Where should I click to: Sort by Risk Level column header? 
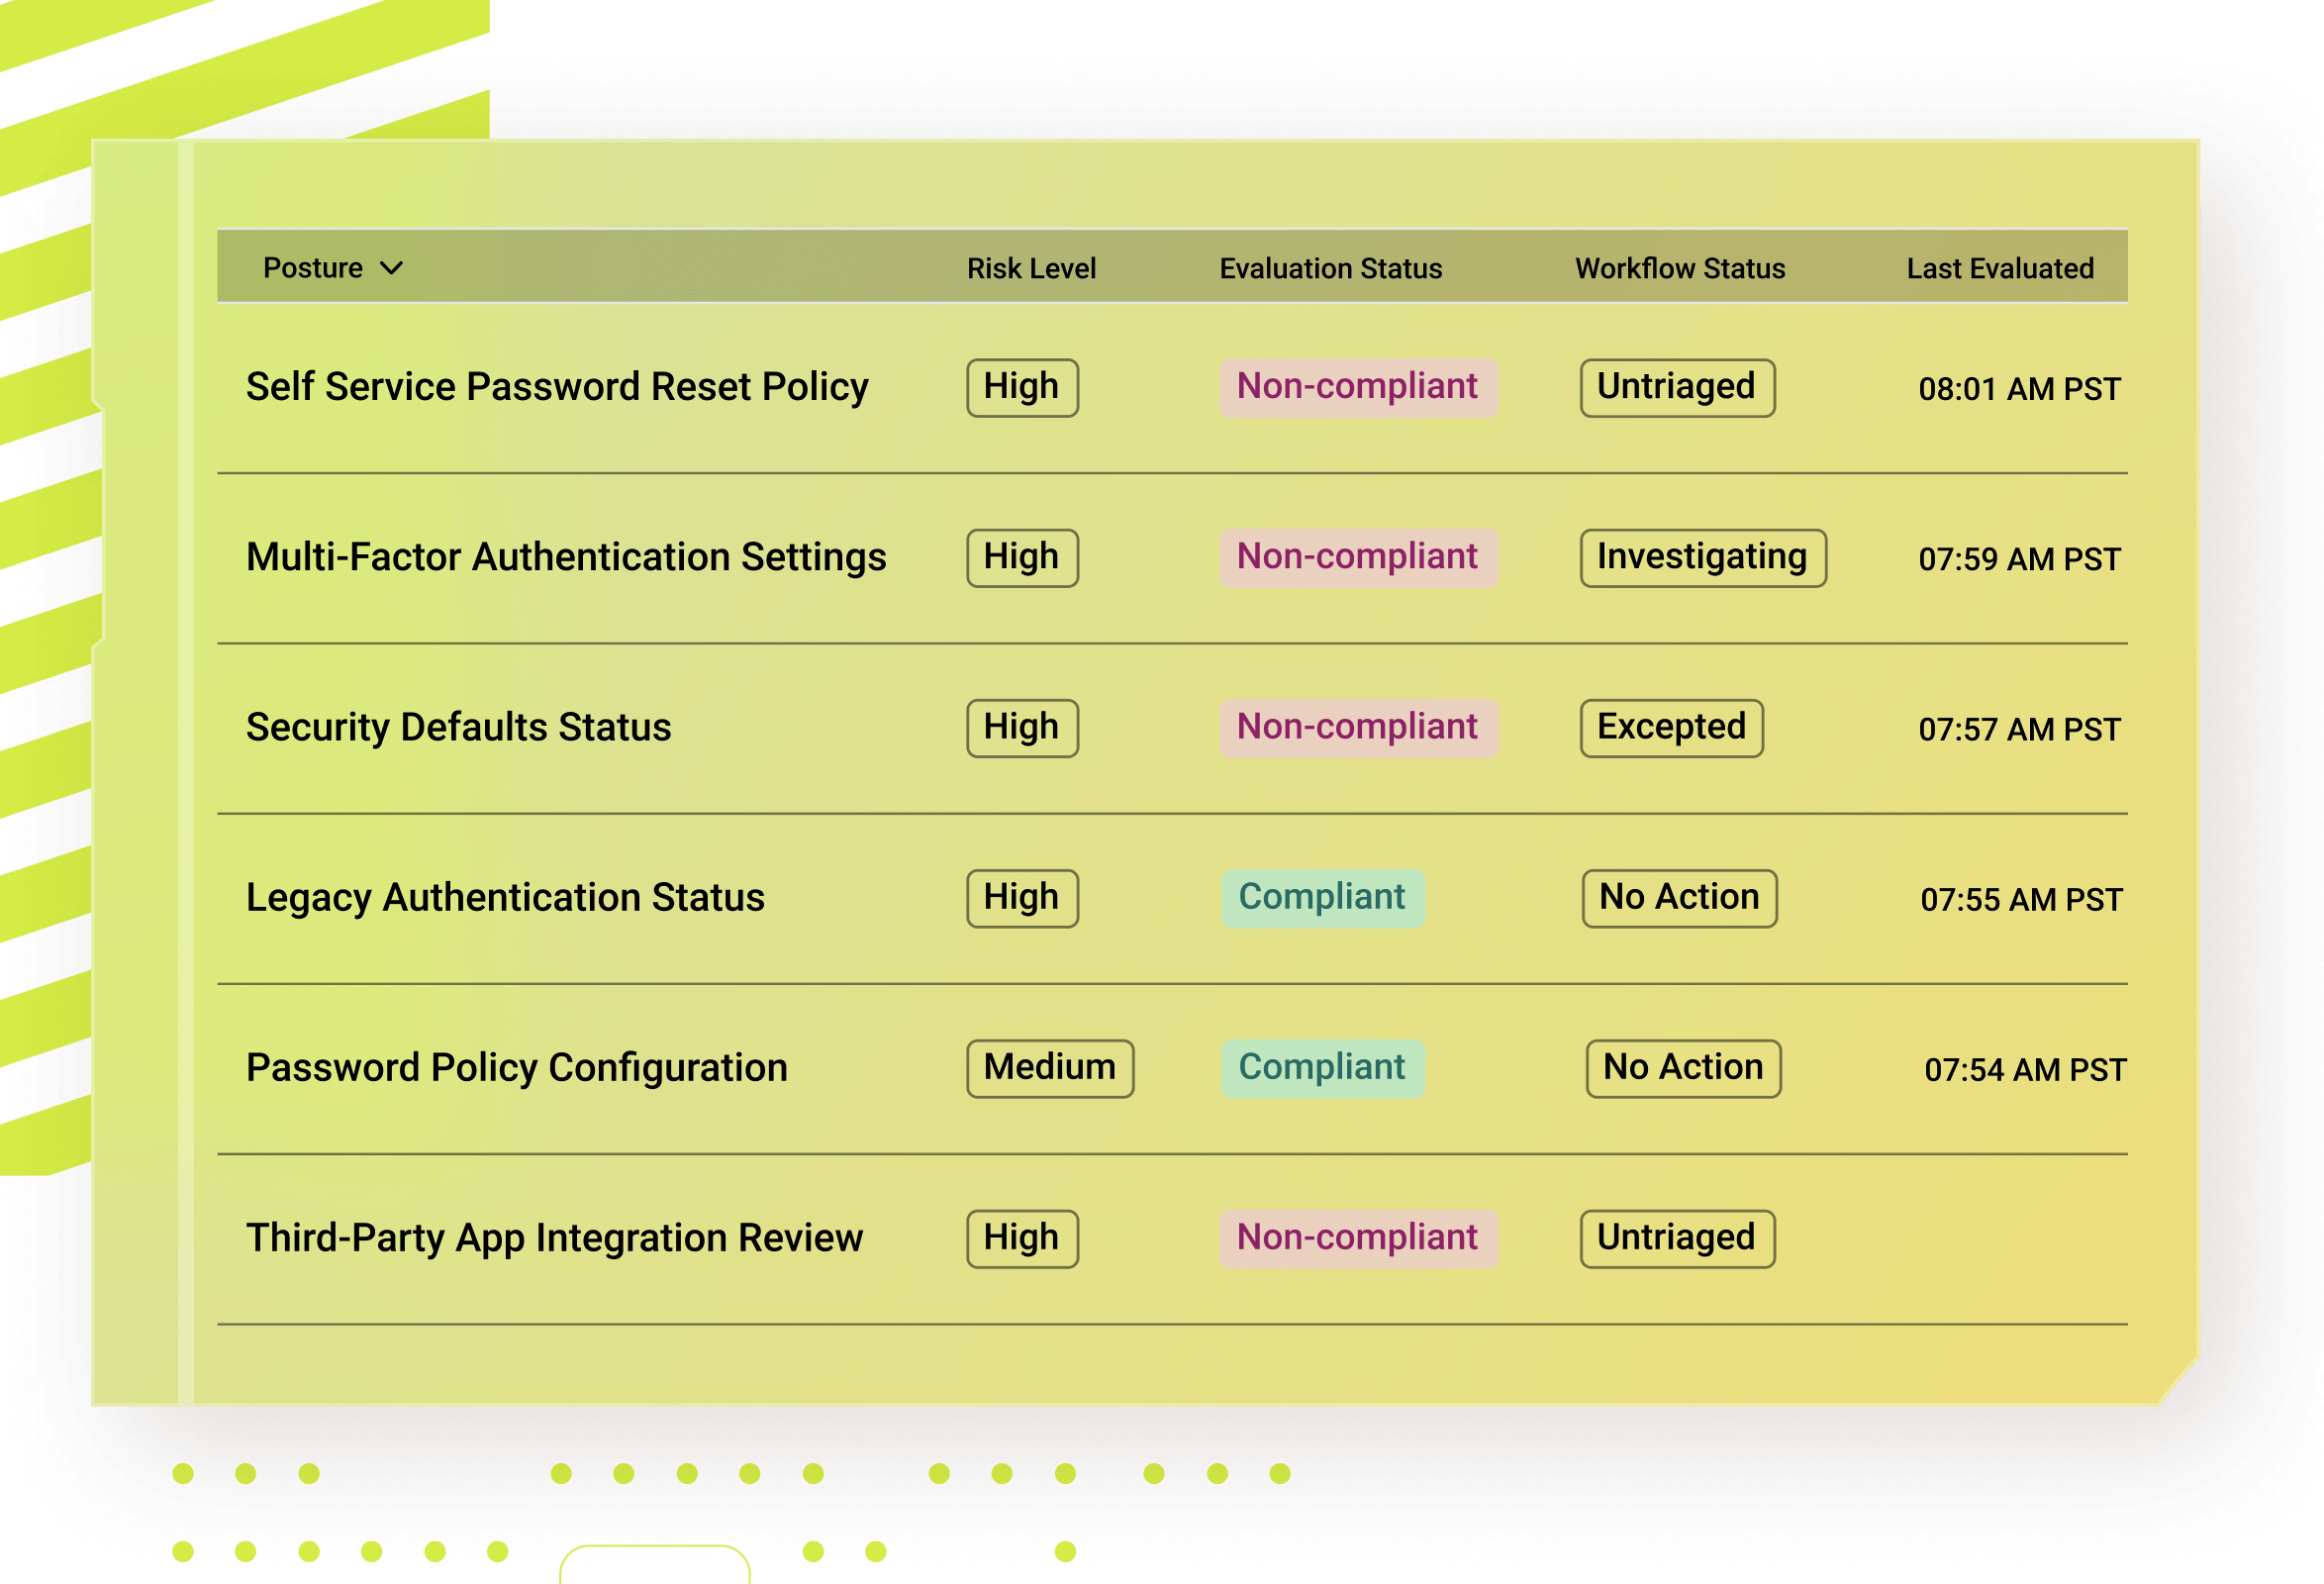coord(1031,268)
